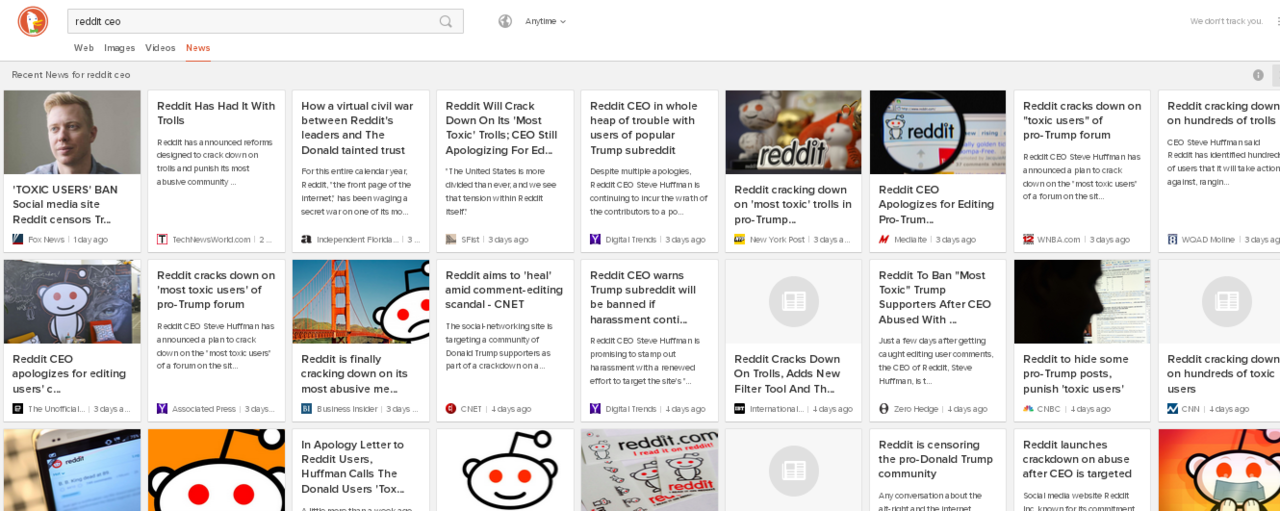1280x511 pixels.
Task: Click 'We don't track you.' text
Action: point(1225,21)
